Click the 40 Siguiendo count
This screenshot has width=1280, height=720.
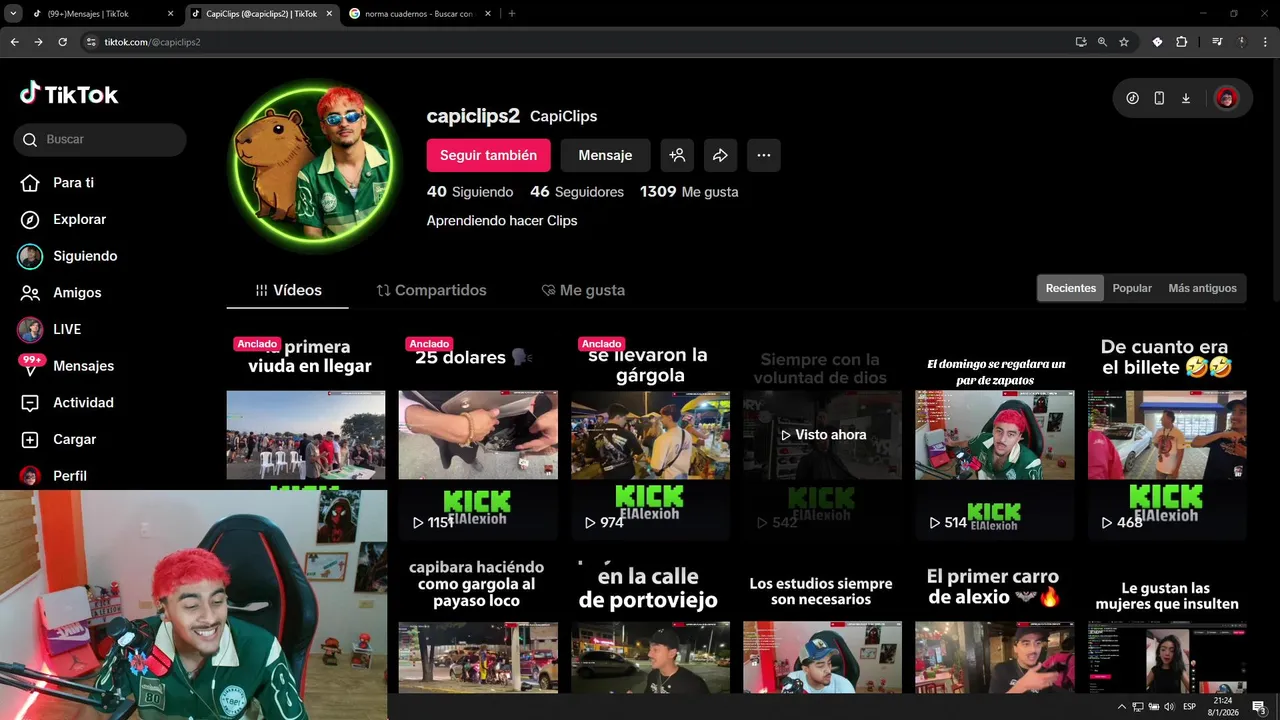[470, 192]
